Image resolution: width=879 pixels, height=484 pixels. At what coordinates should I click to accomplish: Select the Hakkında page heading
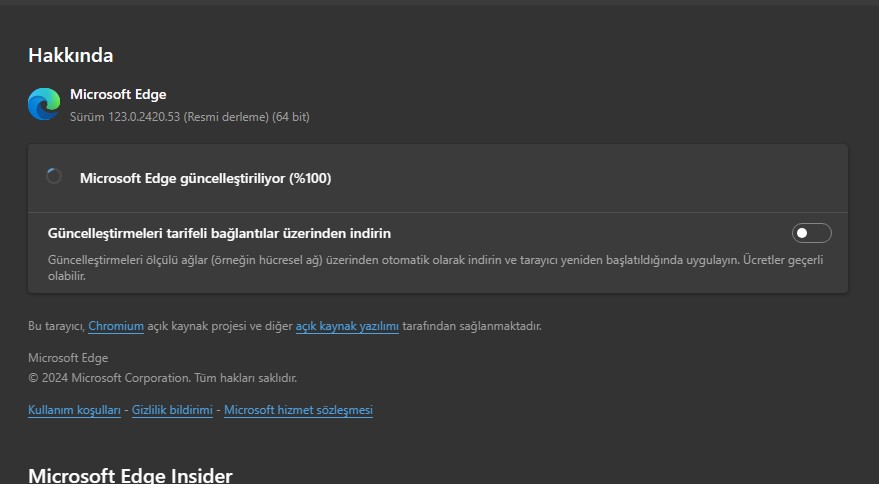click(71, 56)
